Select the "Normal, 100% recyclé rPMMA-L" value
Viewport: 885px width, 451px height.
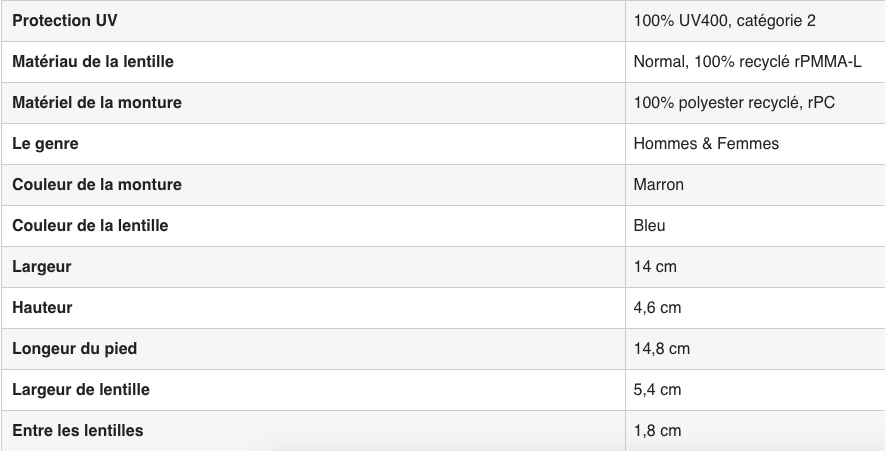(x=747, y=62)
